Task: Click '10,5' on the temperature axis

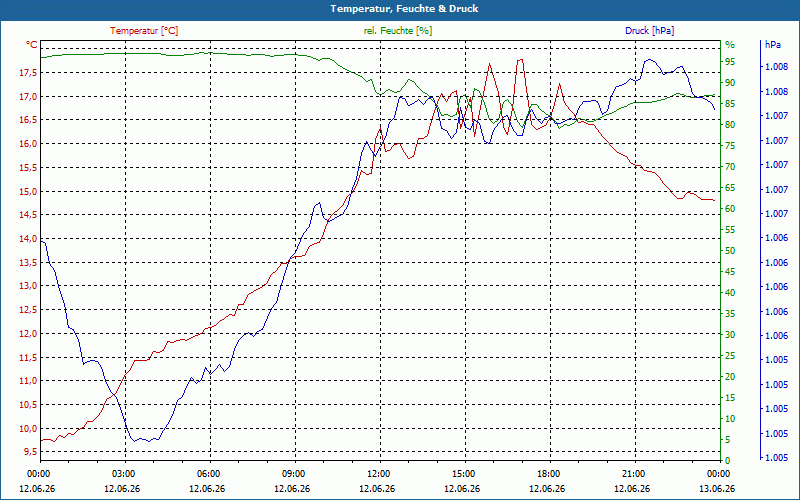Action: point(28,405)
